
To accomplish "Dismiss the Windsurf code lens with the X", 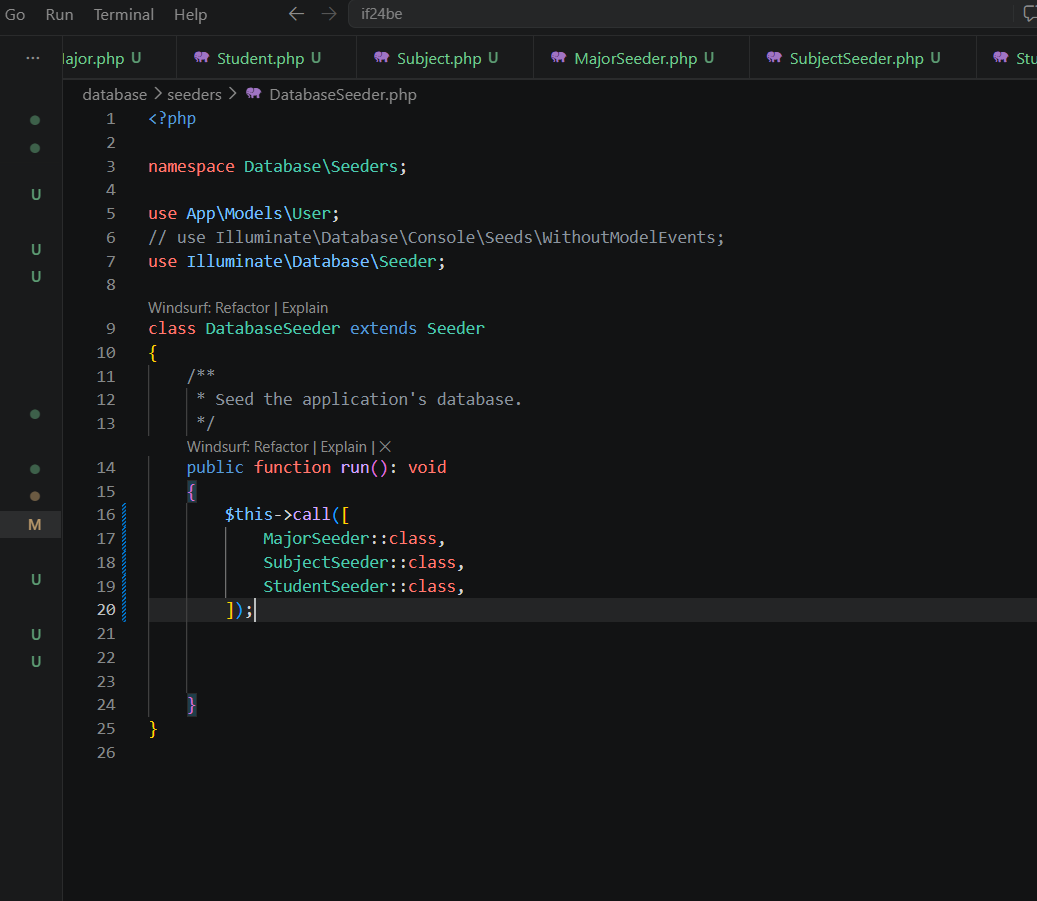I will [x=385, y=447].
